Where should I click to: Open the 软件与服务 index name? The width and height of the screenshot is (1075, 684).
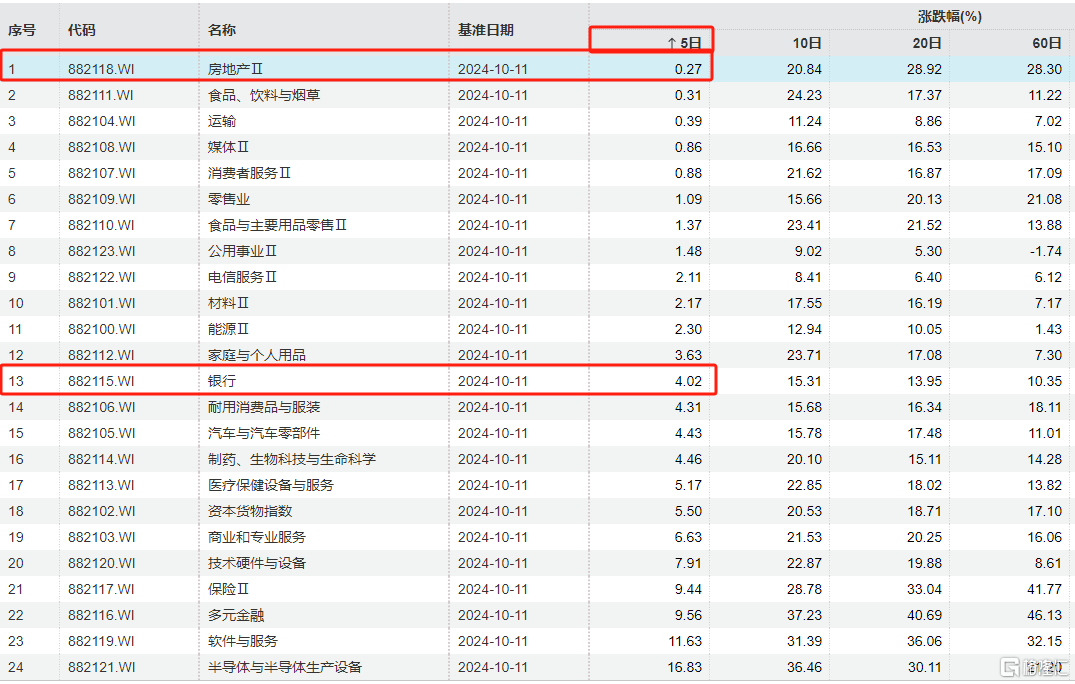(243, 641)
